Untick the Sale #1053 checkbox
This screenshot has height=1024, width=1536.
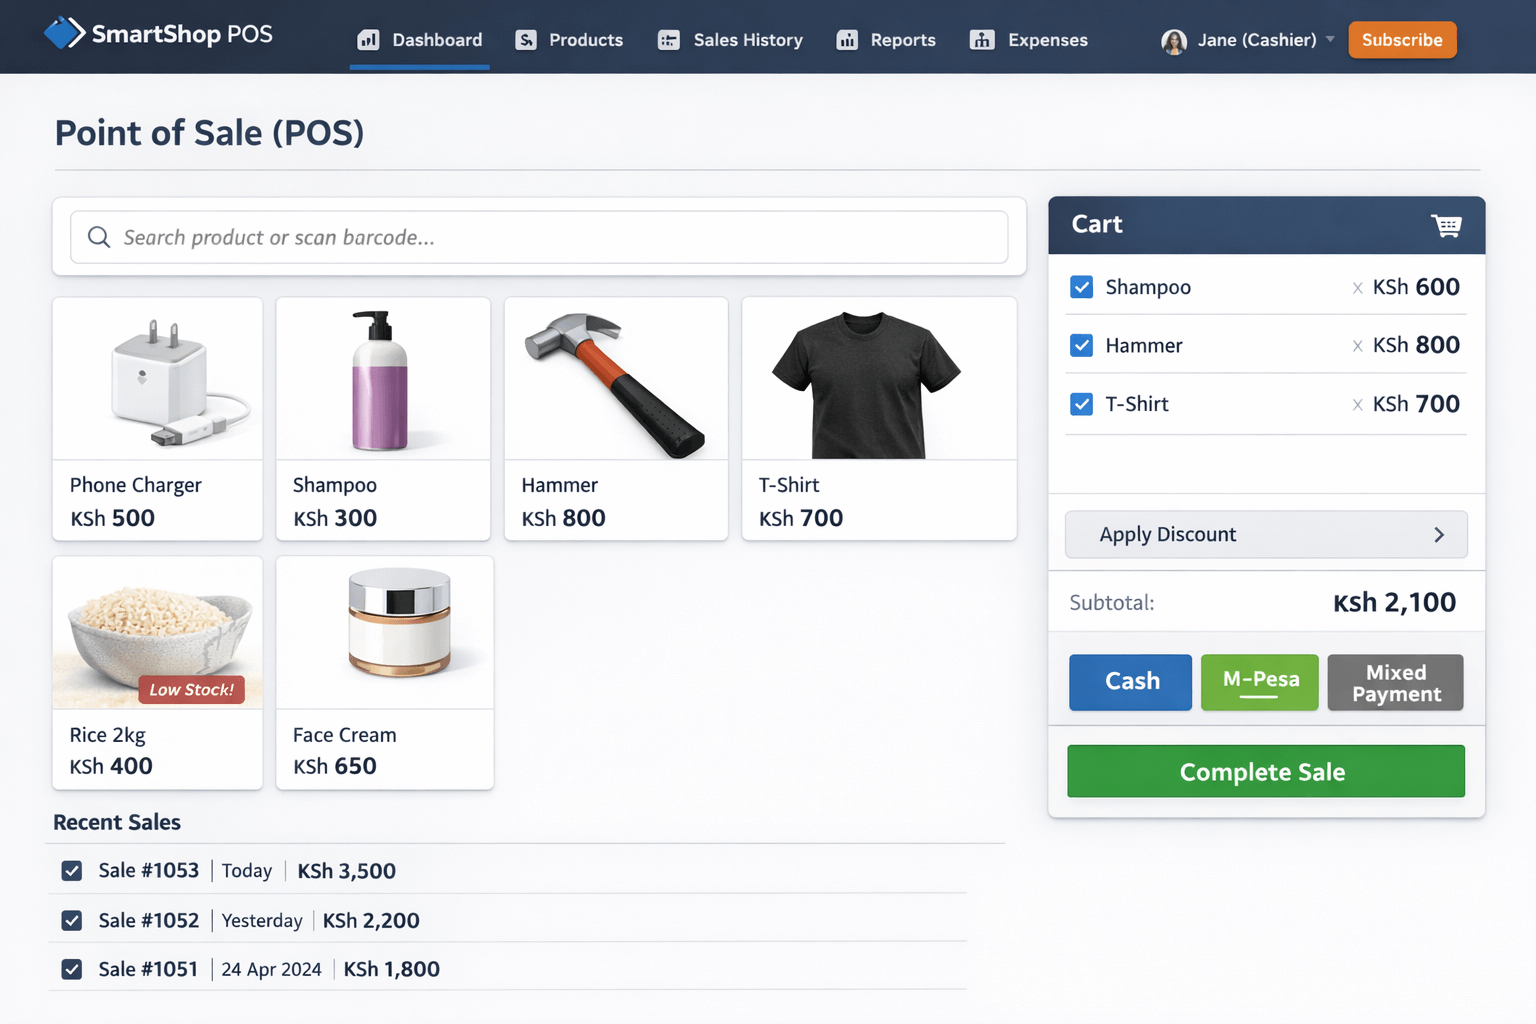[72, 871]
